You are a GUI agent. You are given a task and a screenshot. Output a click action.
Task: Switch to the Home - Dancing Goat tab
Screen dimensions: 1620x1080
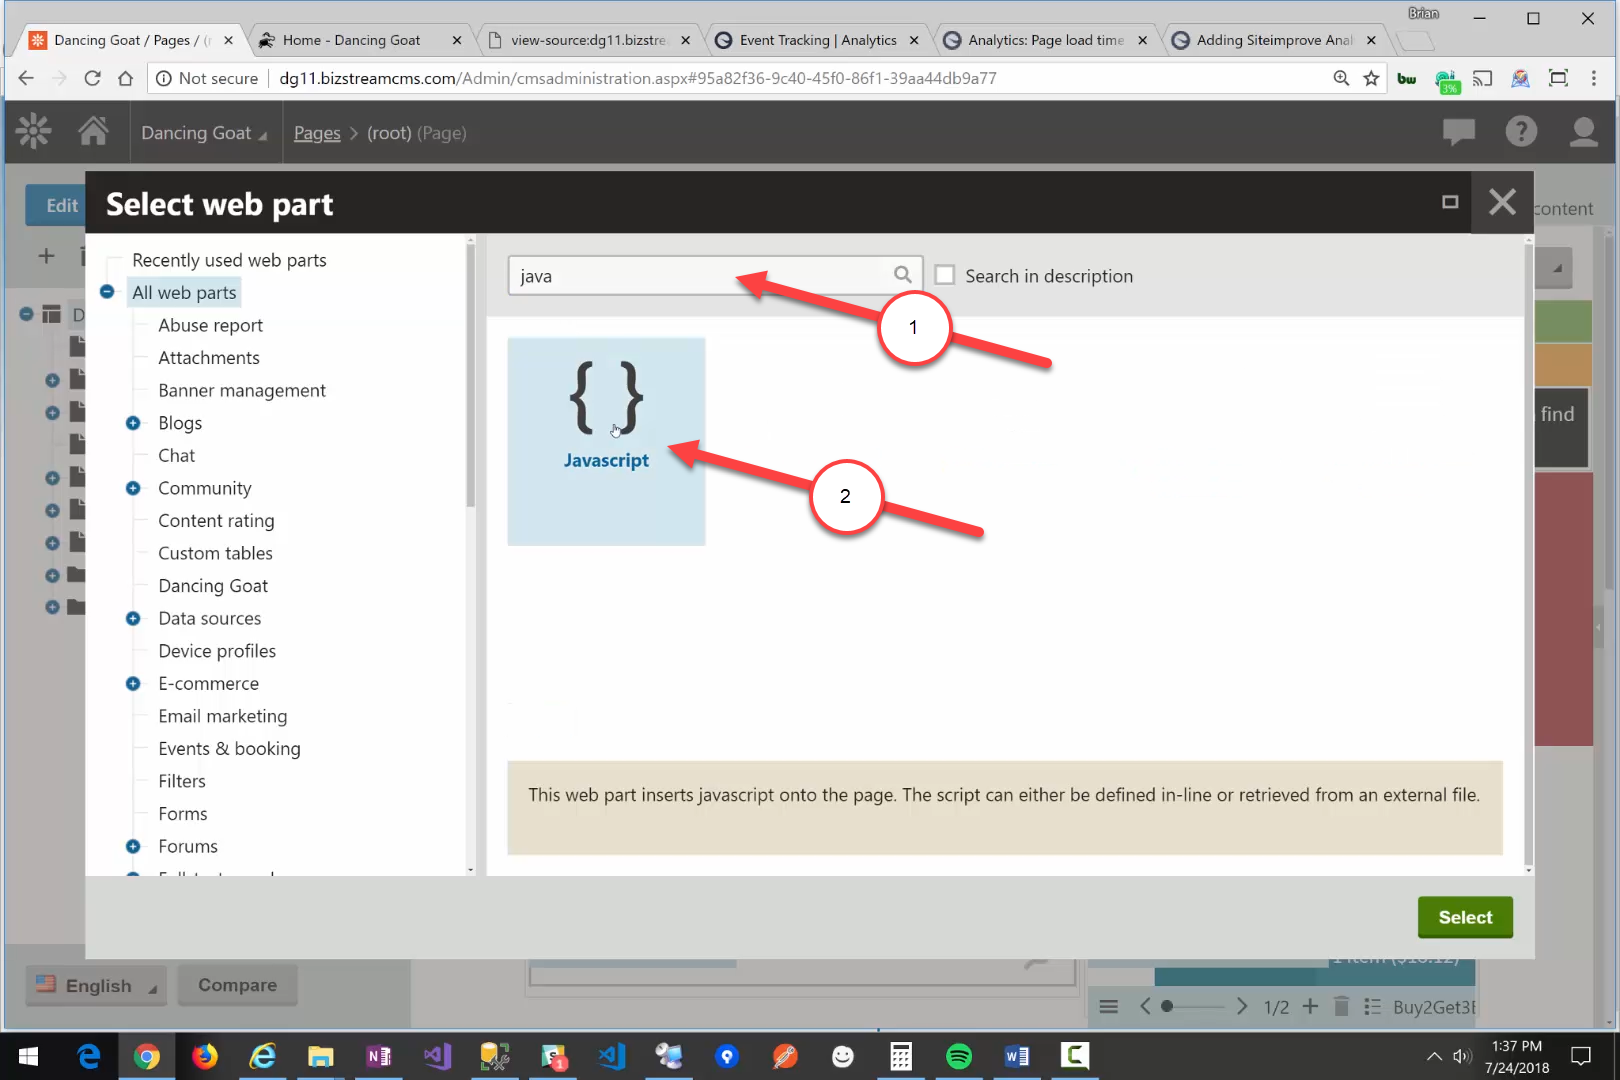(352, 40)
